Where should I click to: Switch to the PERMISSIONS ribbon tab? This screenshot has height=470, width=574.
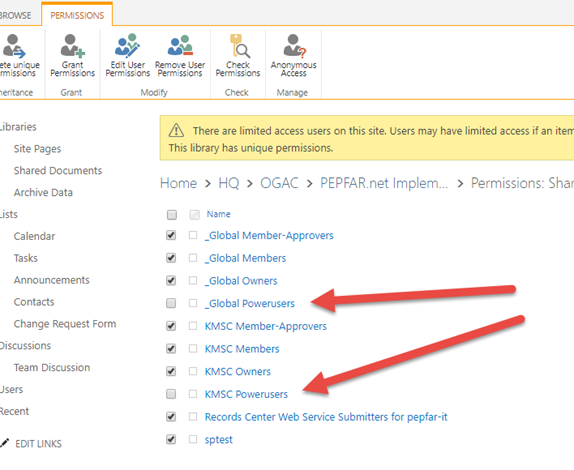[77, 15]
